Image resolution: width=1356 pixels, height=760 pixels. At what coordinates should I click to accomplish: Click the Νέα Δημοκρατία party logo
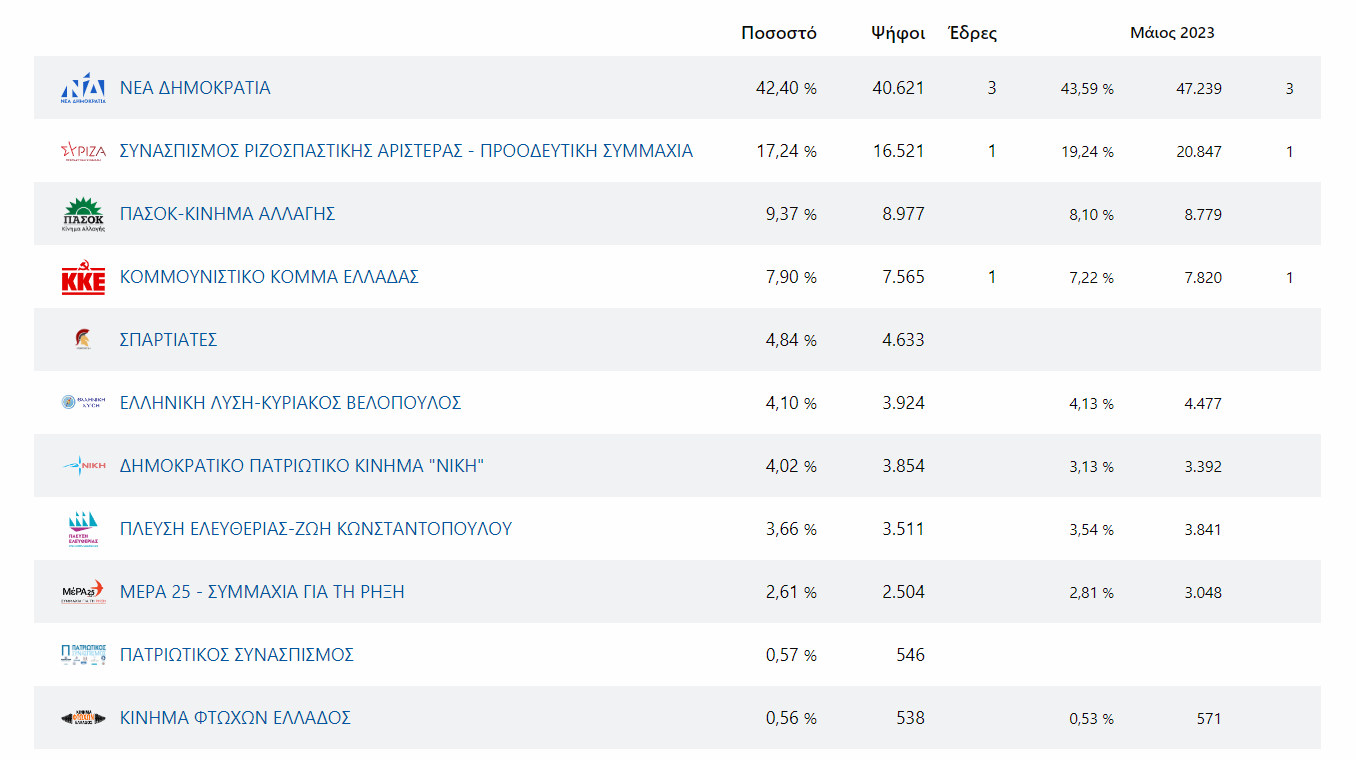tap(83, 88)
